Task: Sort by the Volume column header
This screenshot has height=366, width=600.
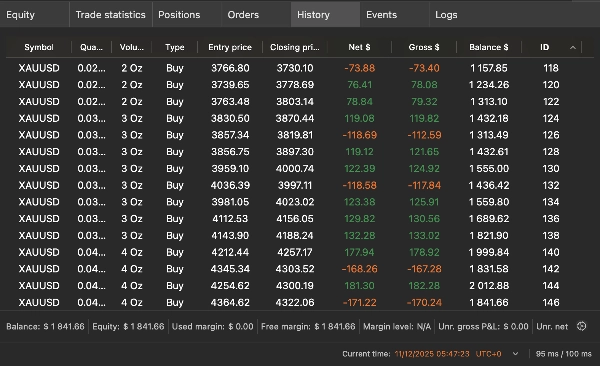Action: click(x=131, y=47)
